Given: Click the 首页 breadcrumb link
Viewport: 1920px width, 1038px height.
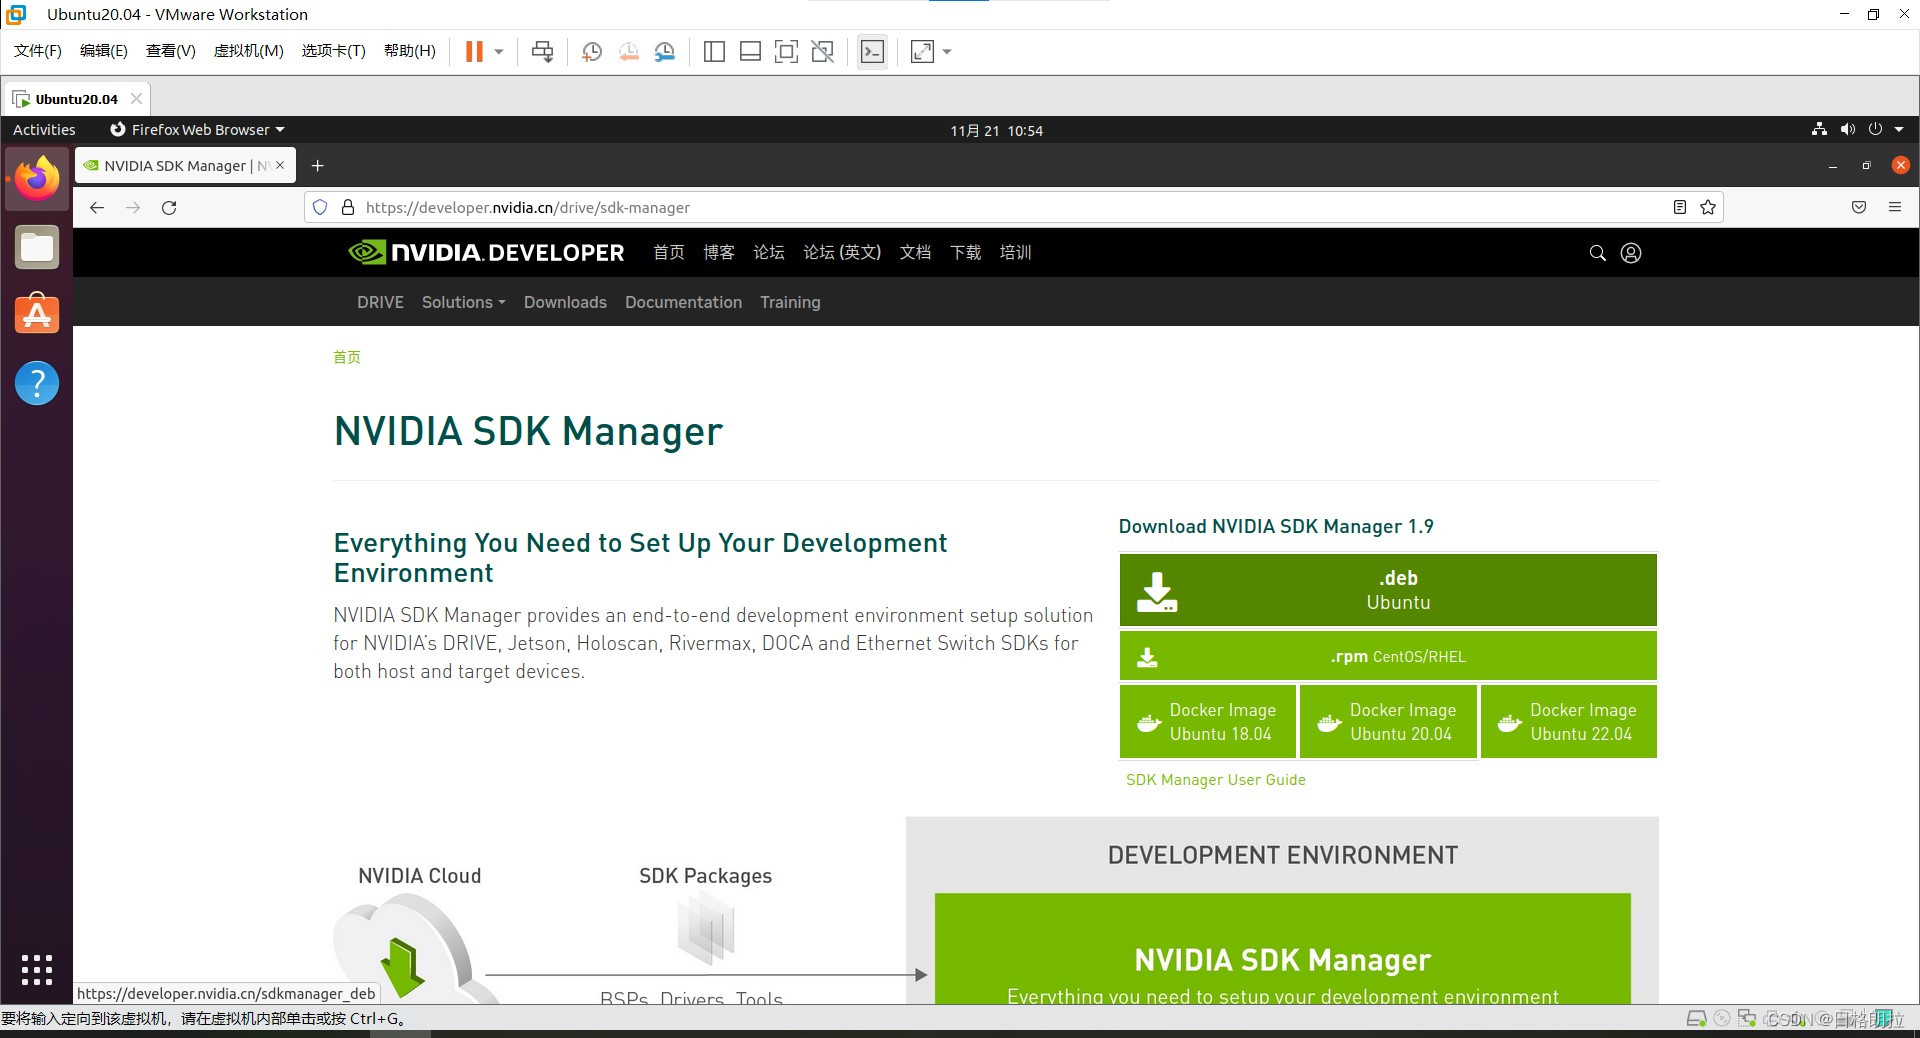Looking at the screenshot, I should (347, 357).
